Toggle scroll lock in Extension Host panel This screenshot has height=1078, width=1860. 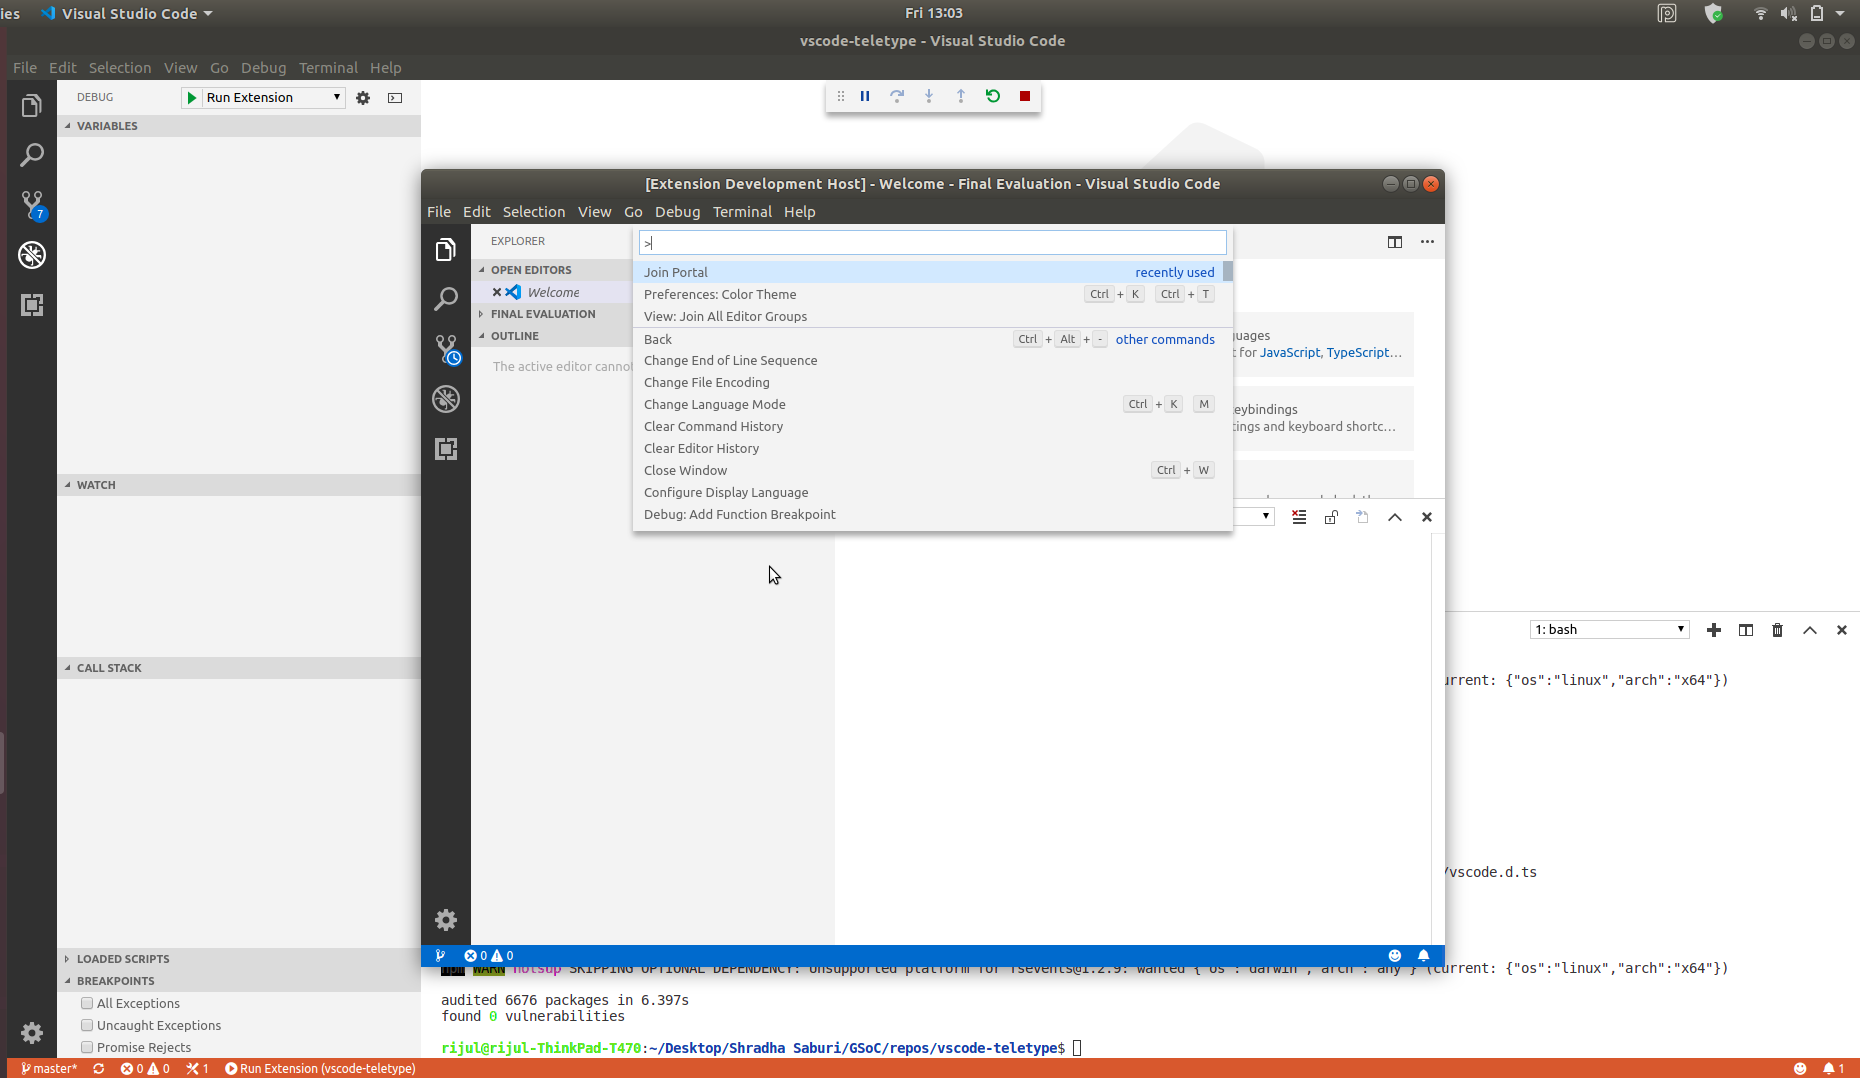click(x=1331, y=517)
